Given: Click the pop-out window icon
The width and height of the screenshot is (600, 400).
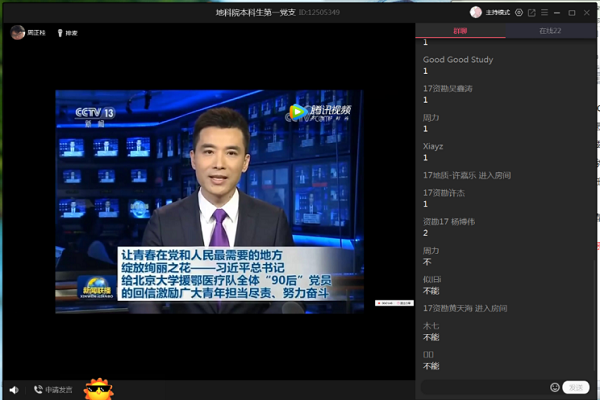Looking at the screenshot, I should pyautogui.click(x=531, y=13).
